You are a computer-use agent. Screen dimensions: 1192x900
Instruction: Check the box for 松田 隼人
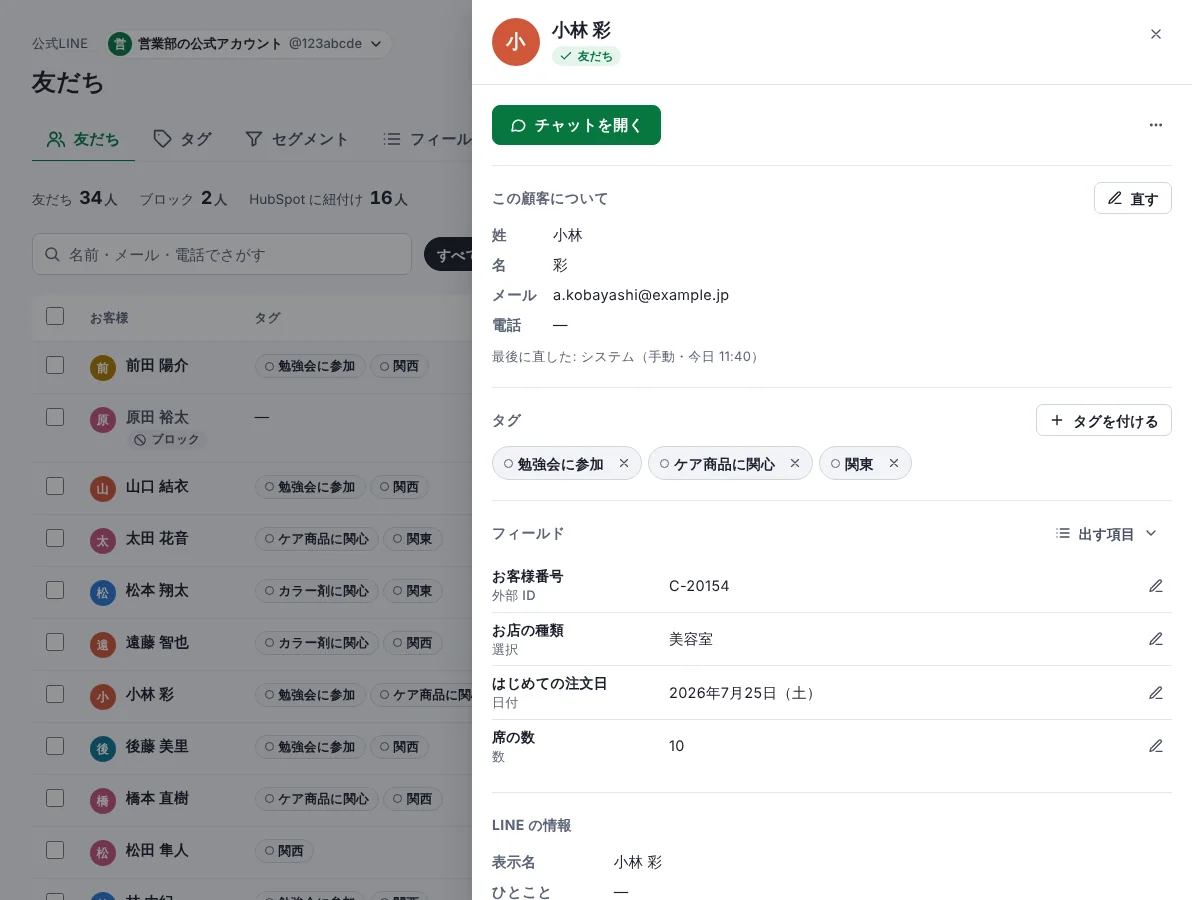(x=55, y=850)
